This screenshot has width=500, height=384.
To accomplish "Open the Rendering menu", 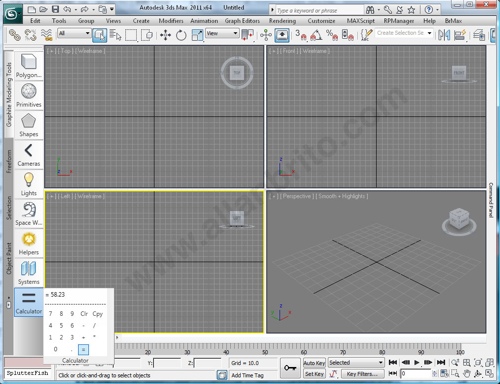I will [282, 21].
